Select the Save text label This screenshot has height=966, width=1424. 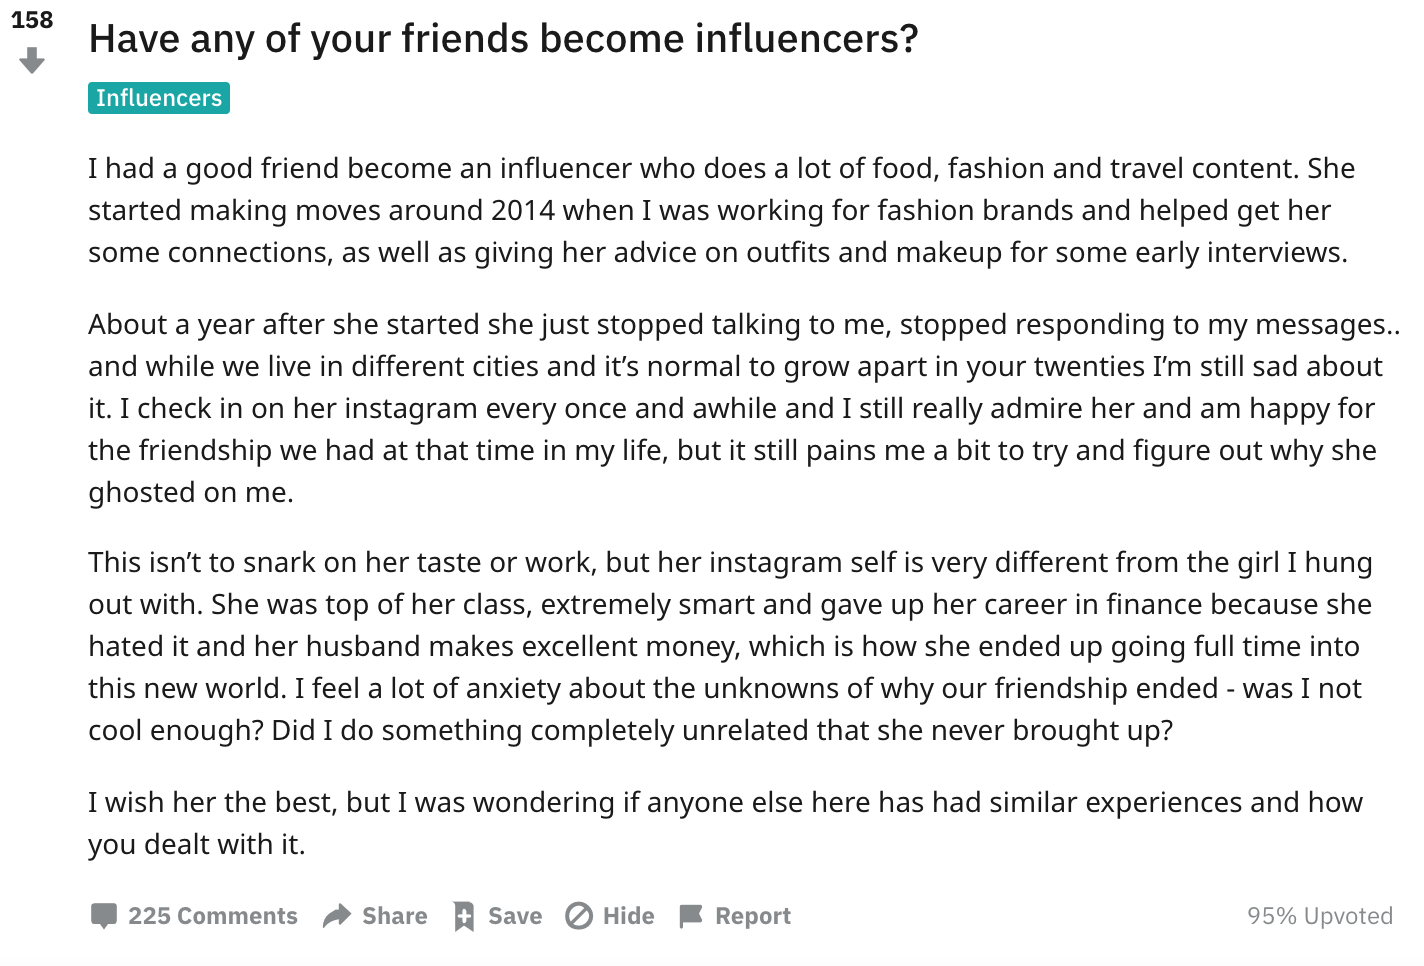coord(515,916)
